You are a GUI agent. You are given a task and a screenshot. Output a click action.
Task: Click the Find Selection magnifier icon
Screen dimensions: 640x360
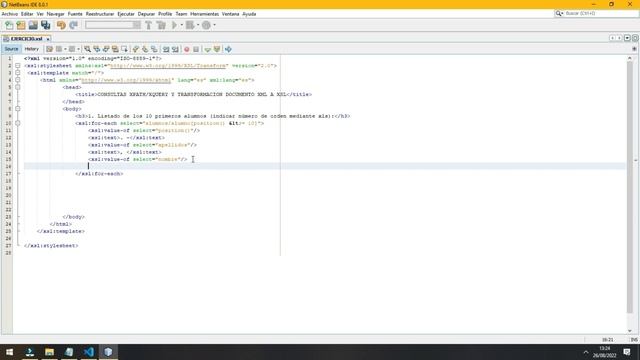pos(87,49)
